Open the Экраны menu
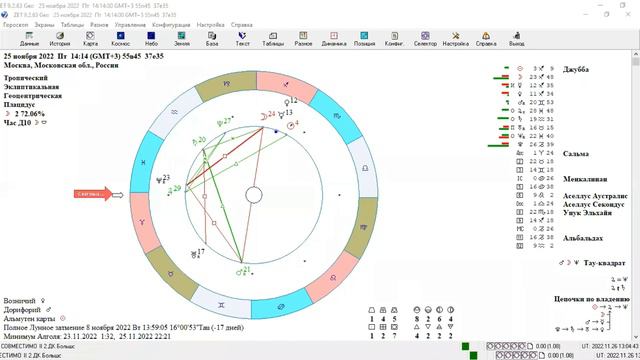640x360 pixels. pos(44,25)
